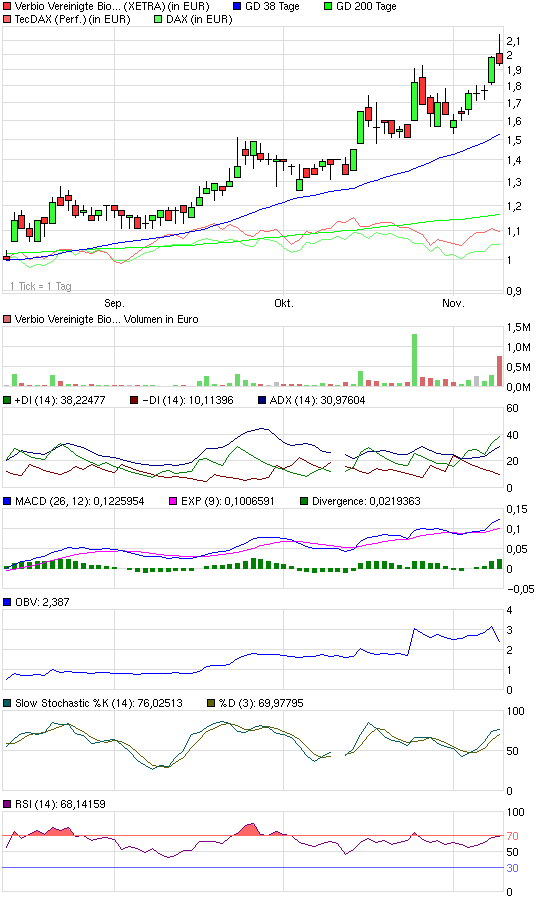The height and width of the screenshot is (913, 545).
Task: Click the light green DAX legend swatch
Action: point(158,20)
